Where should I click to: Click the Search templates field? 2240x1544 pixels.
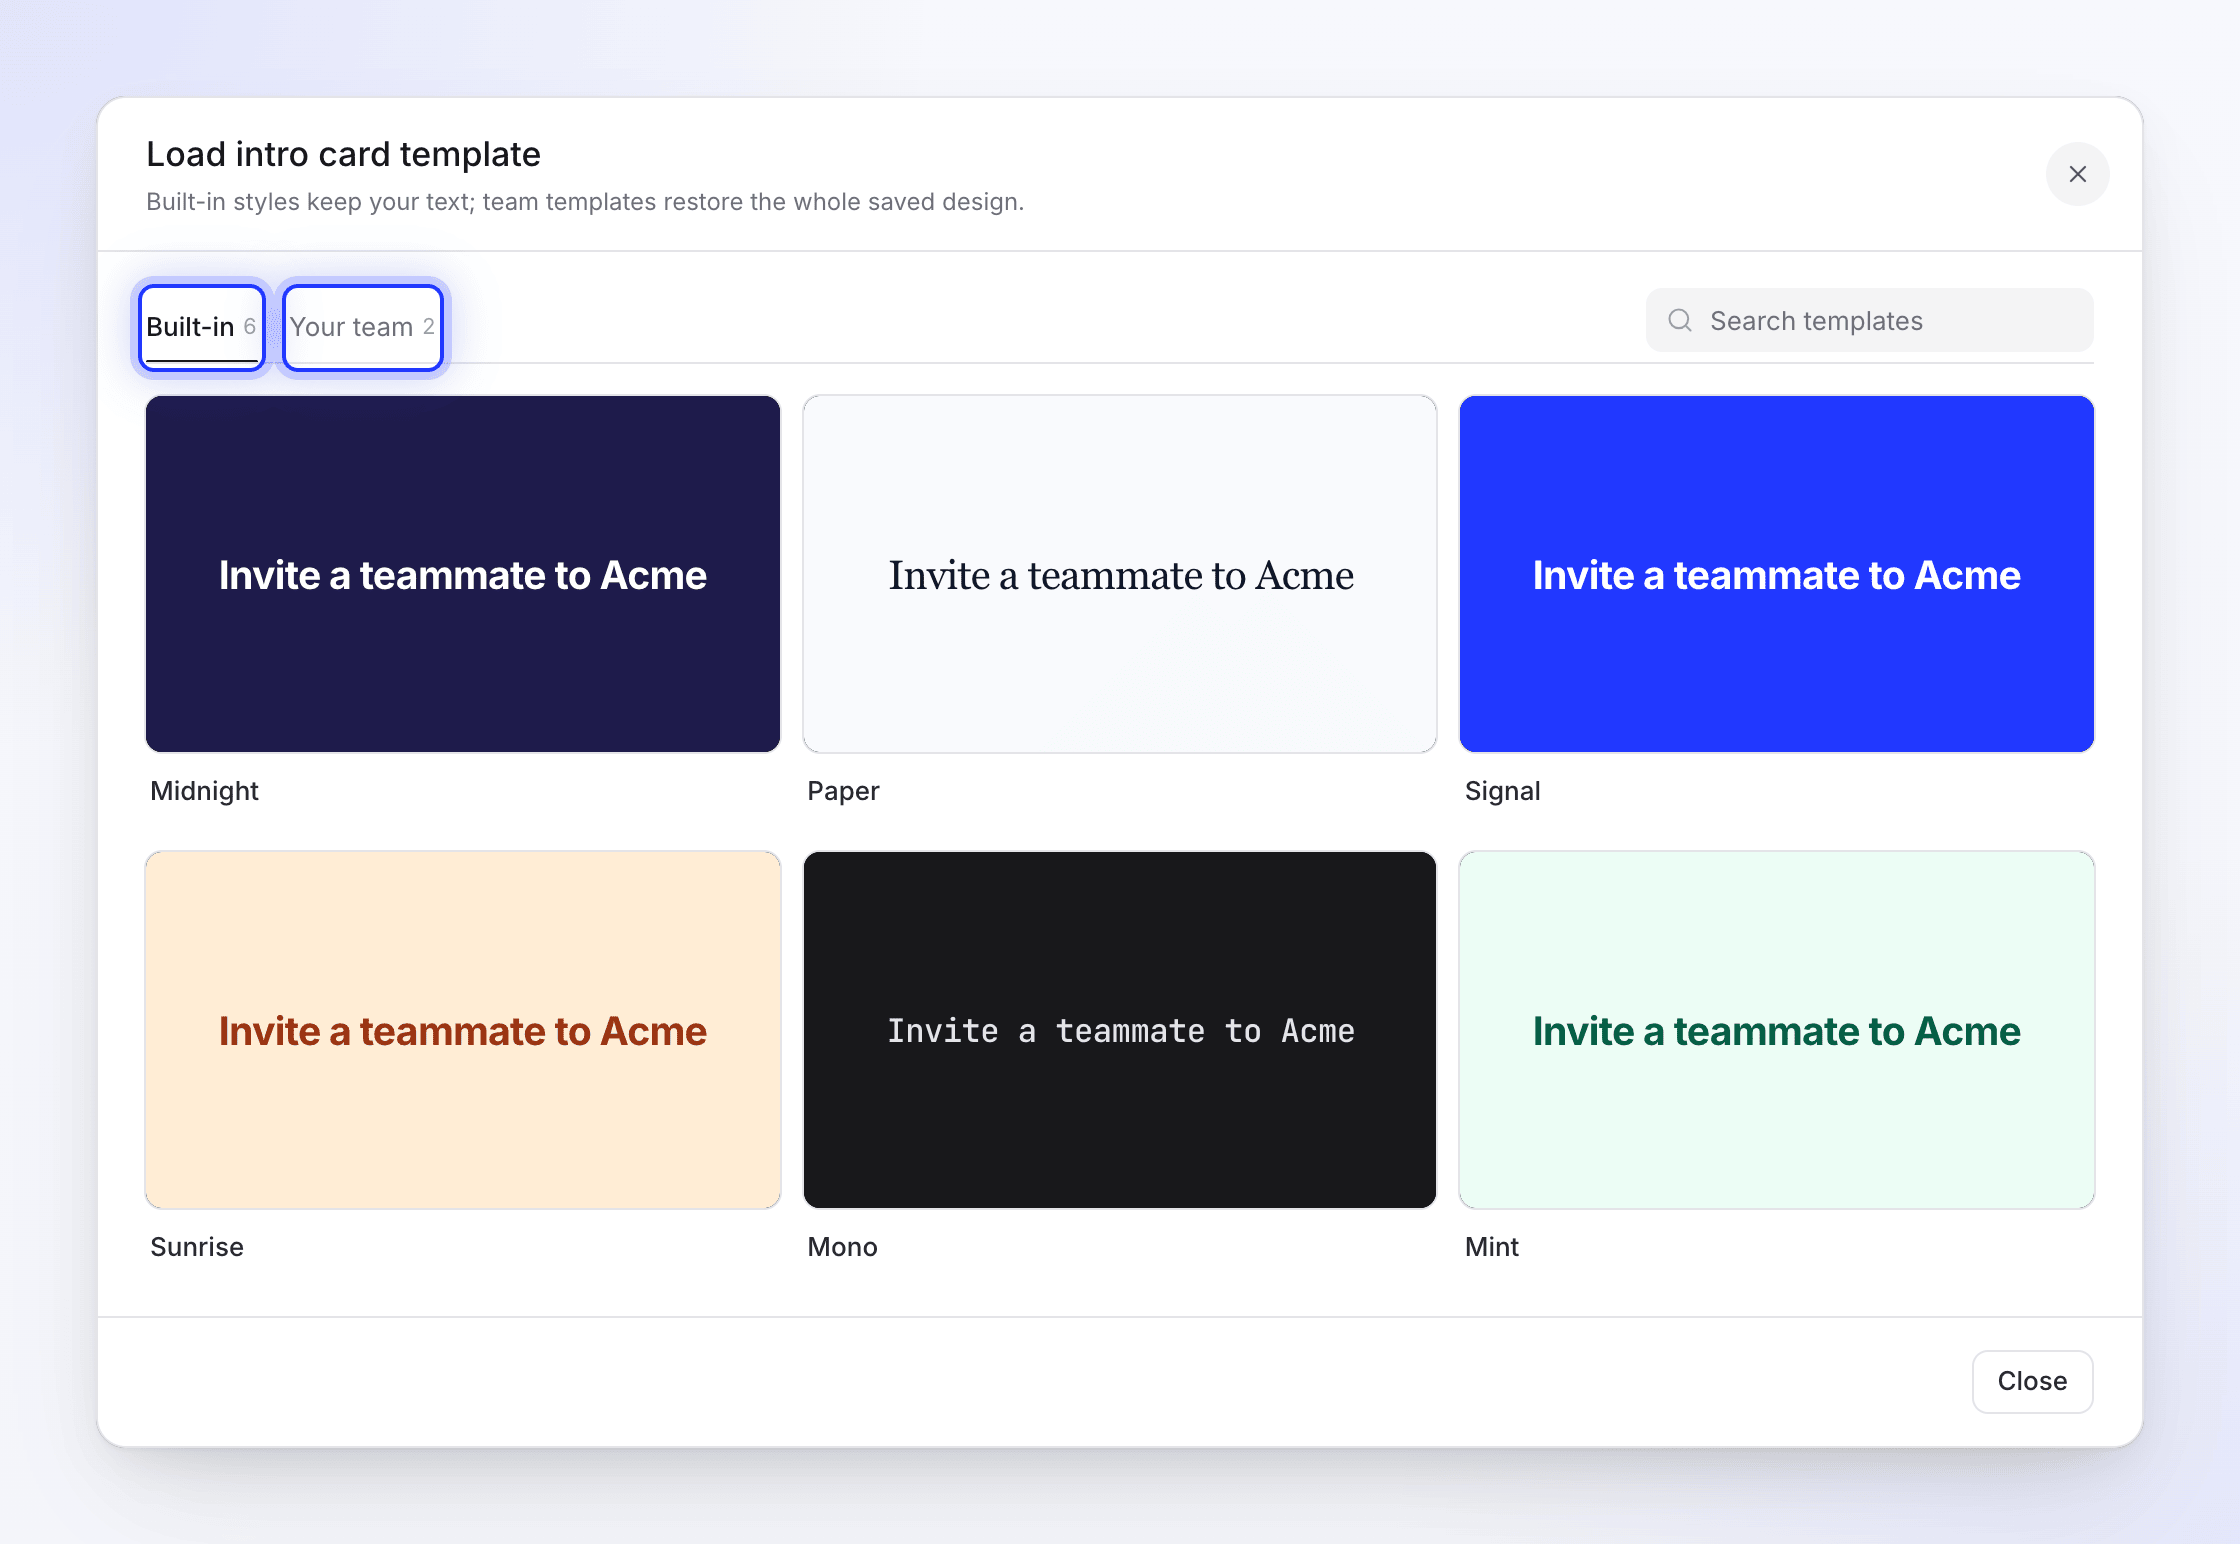1869,320
